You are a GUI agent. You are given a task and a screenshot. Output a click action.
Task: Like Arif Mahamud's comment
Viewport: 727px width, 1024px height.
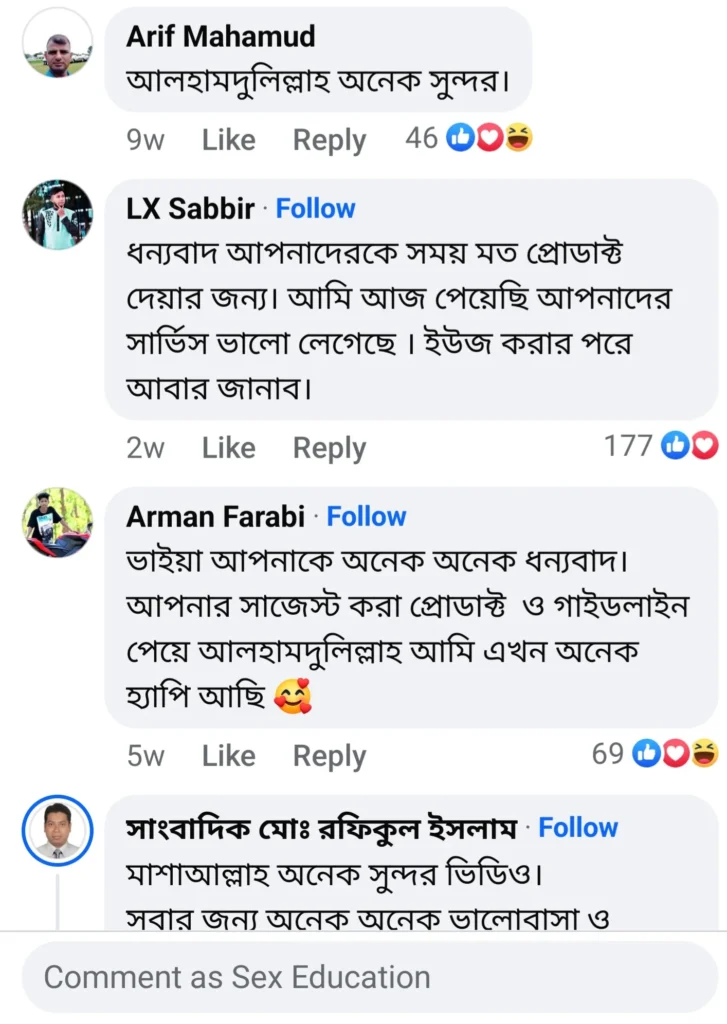tap(228, 140)
